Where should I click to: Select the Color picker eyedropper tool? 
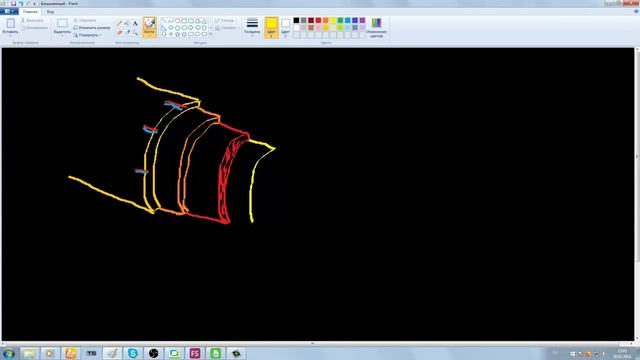pos(127,32)
